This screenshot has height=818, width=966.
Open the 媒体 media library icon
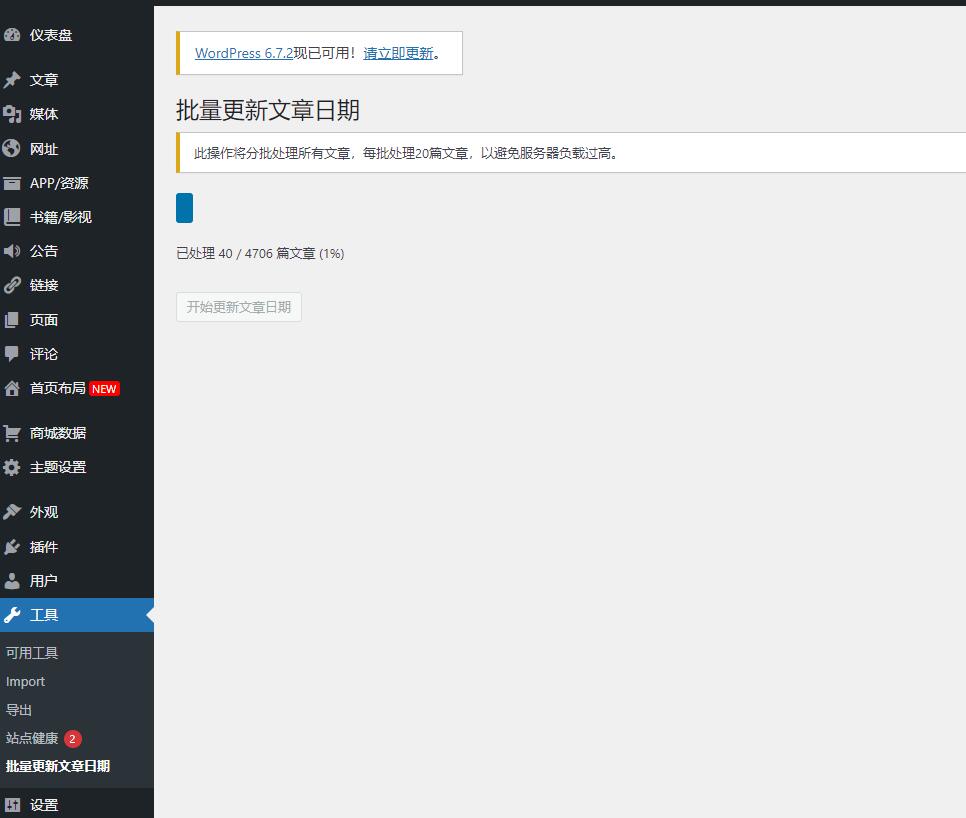click(12, 114)
